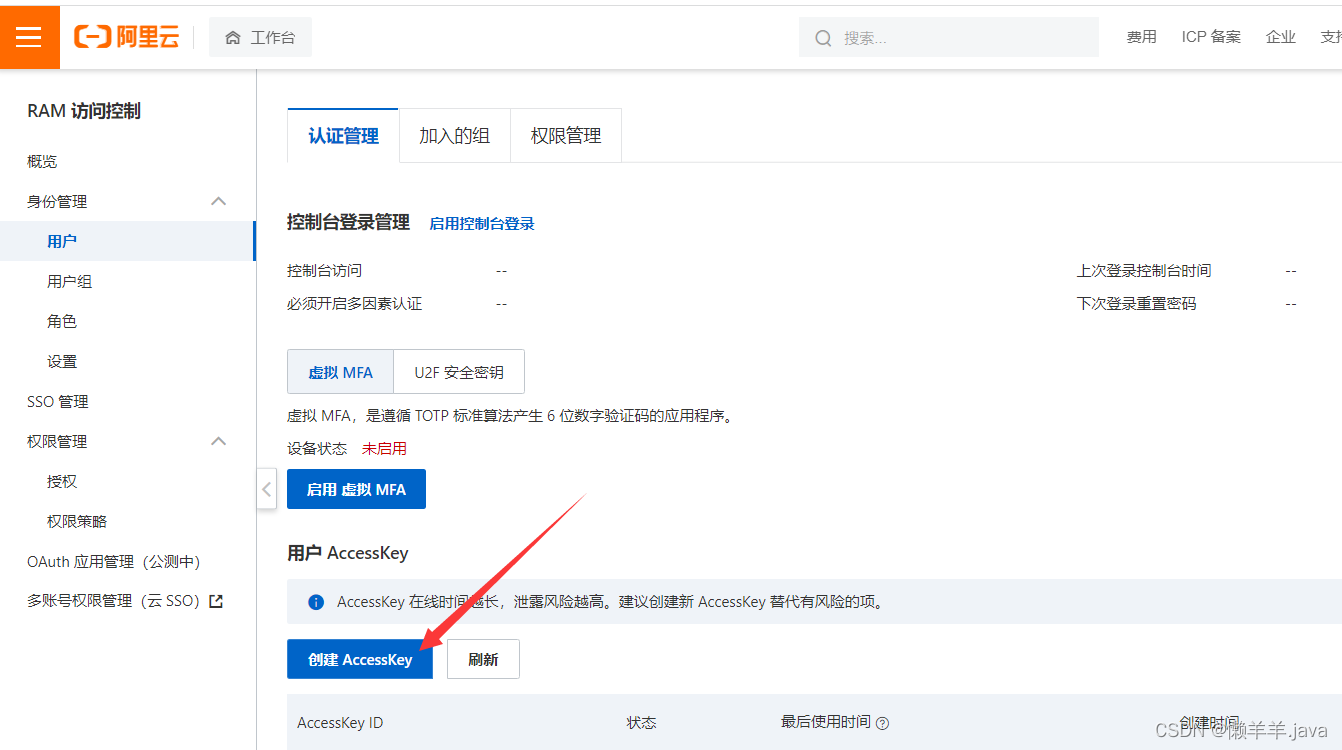Viewport: 1342px width, 750px height.
Task: Click the 上次登录控制台时间 label
Action: coord(1144,270)
